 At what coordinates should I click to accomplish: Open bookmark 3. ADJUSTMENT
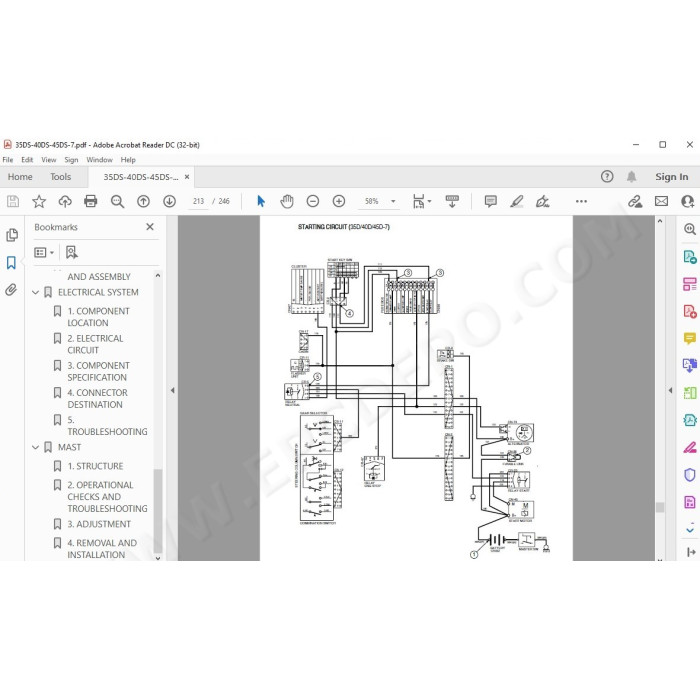click(99, 524)
